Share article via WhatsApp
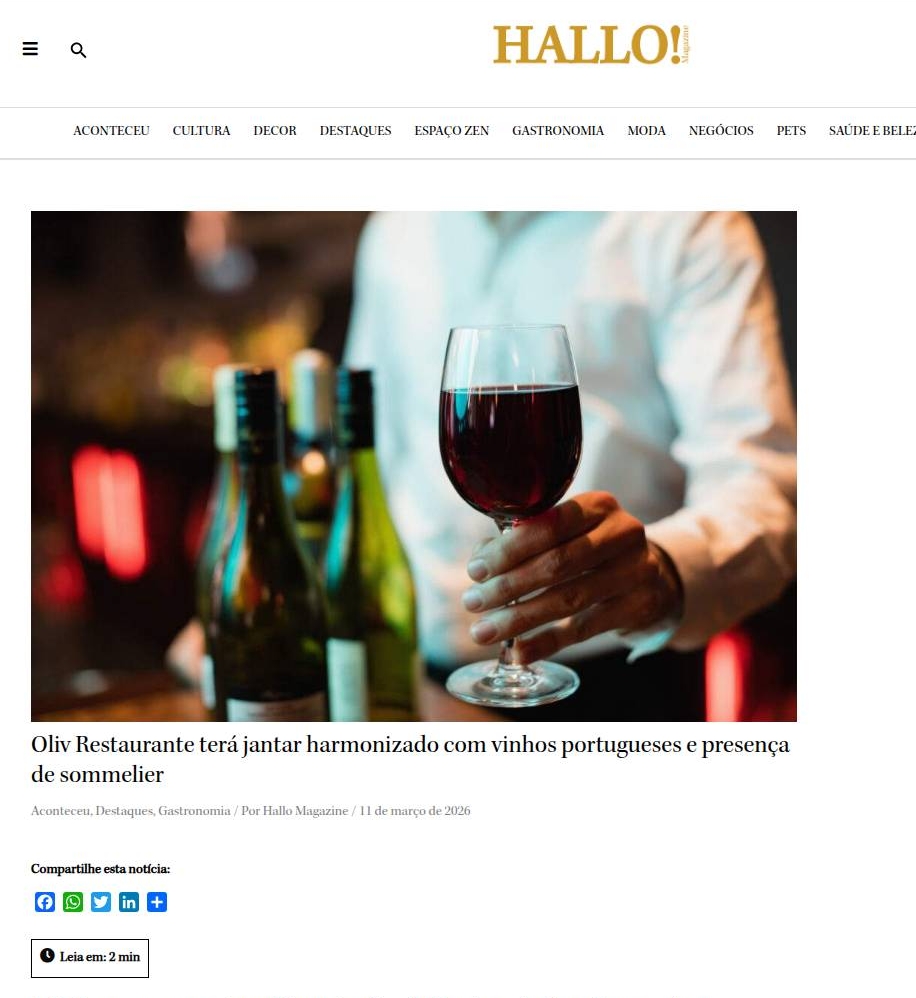Viewport: 916px width, 998px height. click(73, 902)
